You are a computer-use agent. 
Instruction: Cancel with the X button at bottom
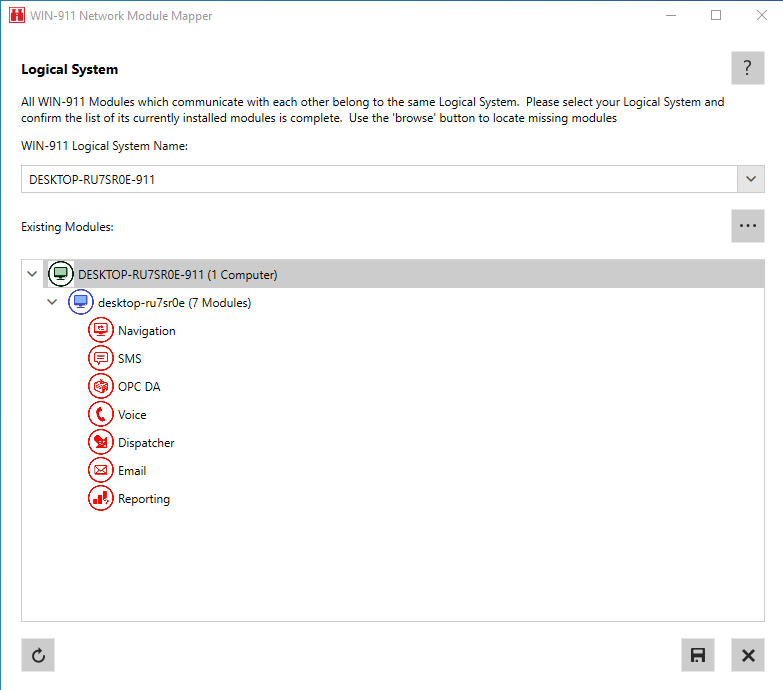coord(748,655)
